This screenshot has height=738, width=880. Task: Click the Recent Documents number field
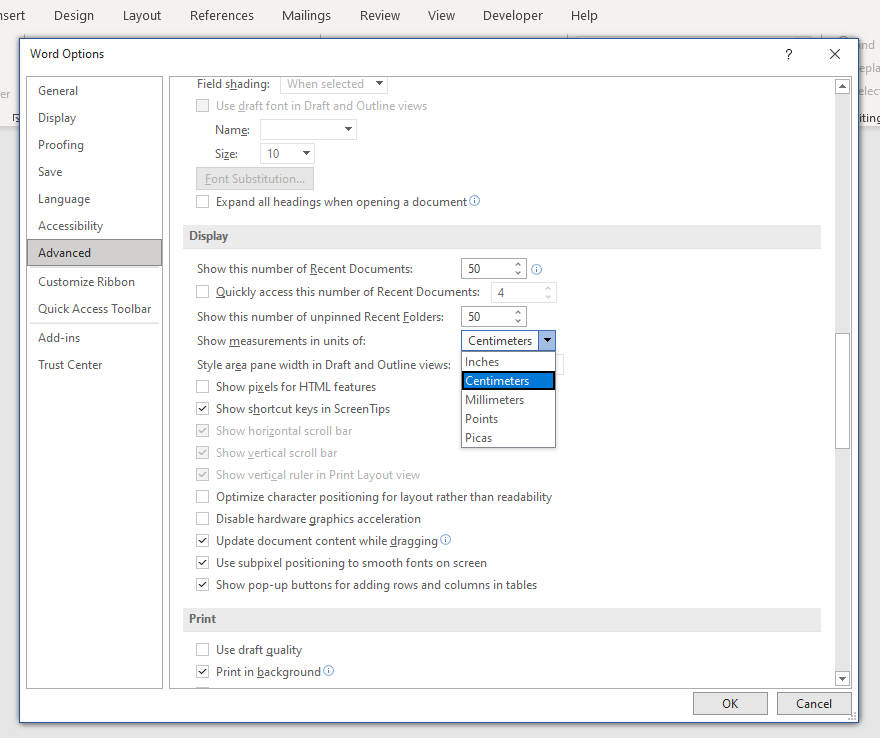click(x=487, y=269)
